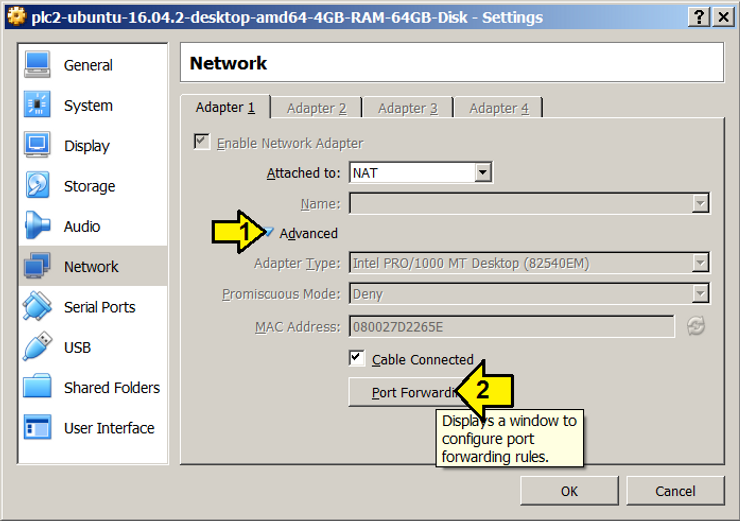Select Shared Folders in the settings list

point(93,387)
